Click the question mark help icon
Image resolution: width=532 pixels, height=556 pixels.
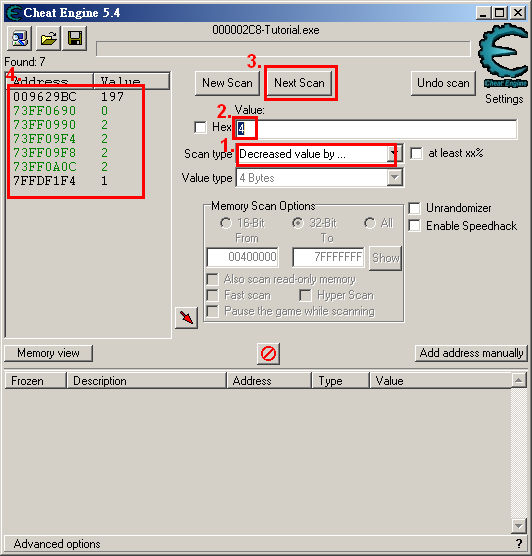519,544
